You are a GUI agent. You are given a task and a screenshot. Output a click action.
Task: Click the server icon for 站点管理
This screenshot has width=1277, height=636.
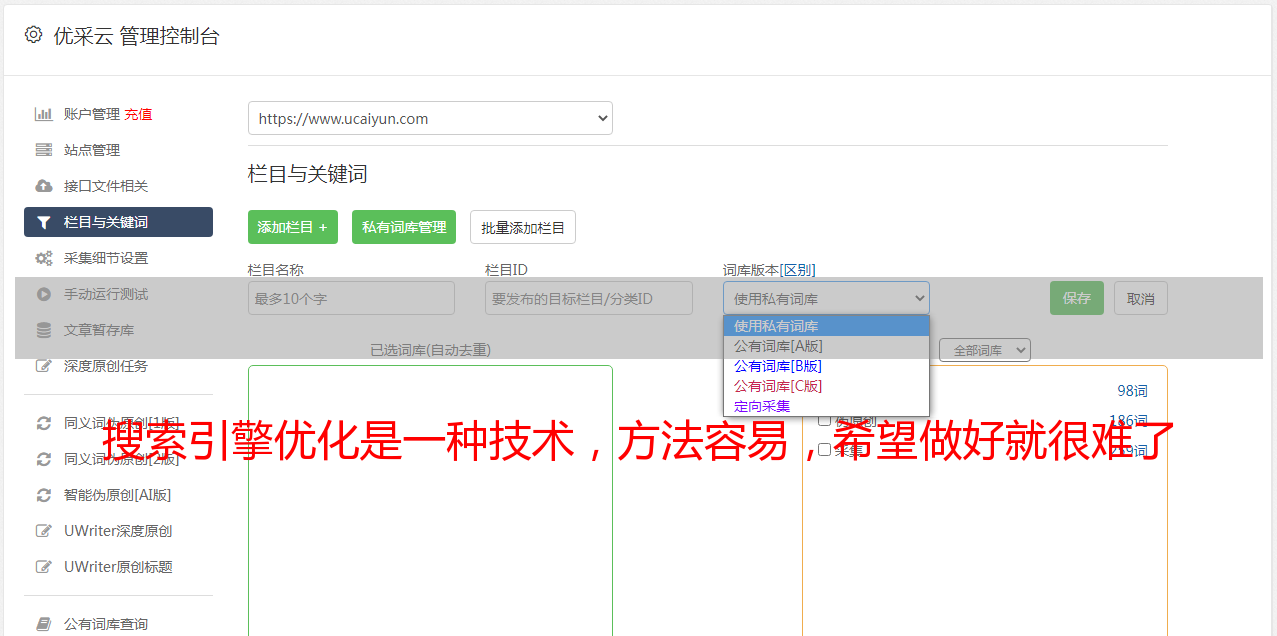[x=43, y=150]
